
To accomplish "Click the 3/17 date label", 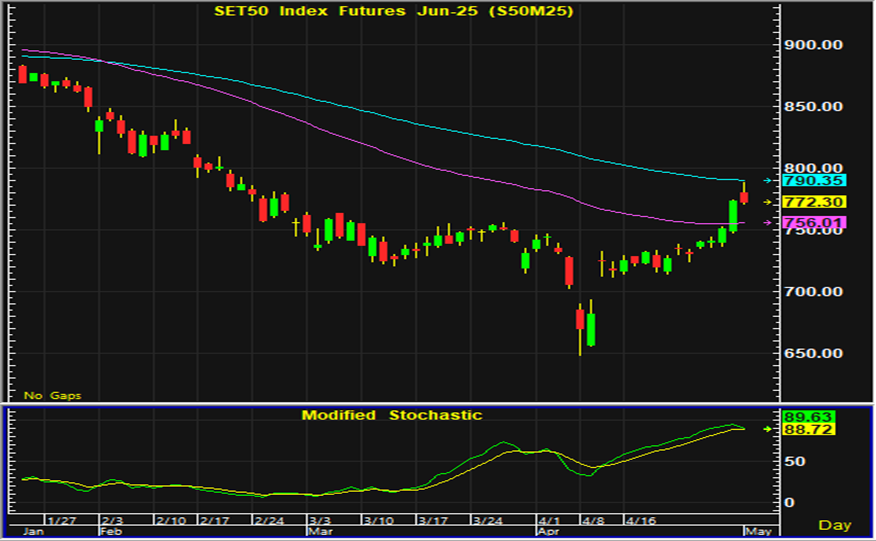I will coord(433,521).
